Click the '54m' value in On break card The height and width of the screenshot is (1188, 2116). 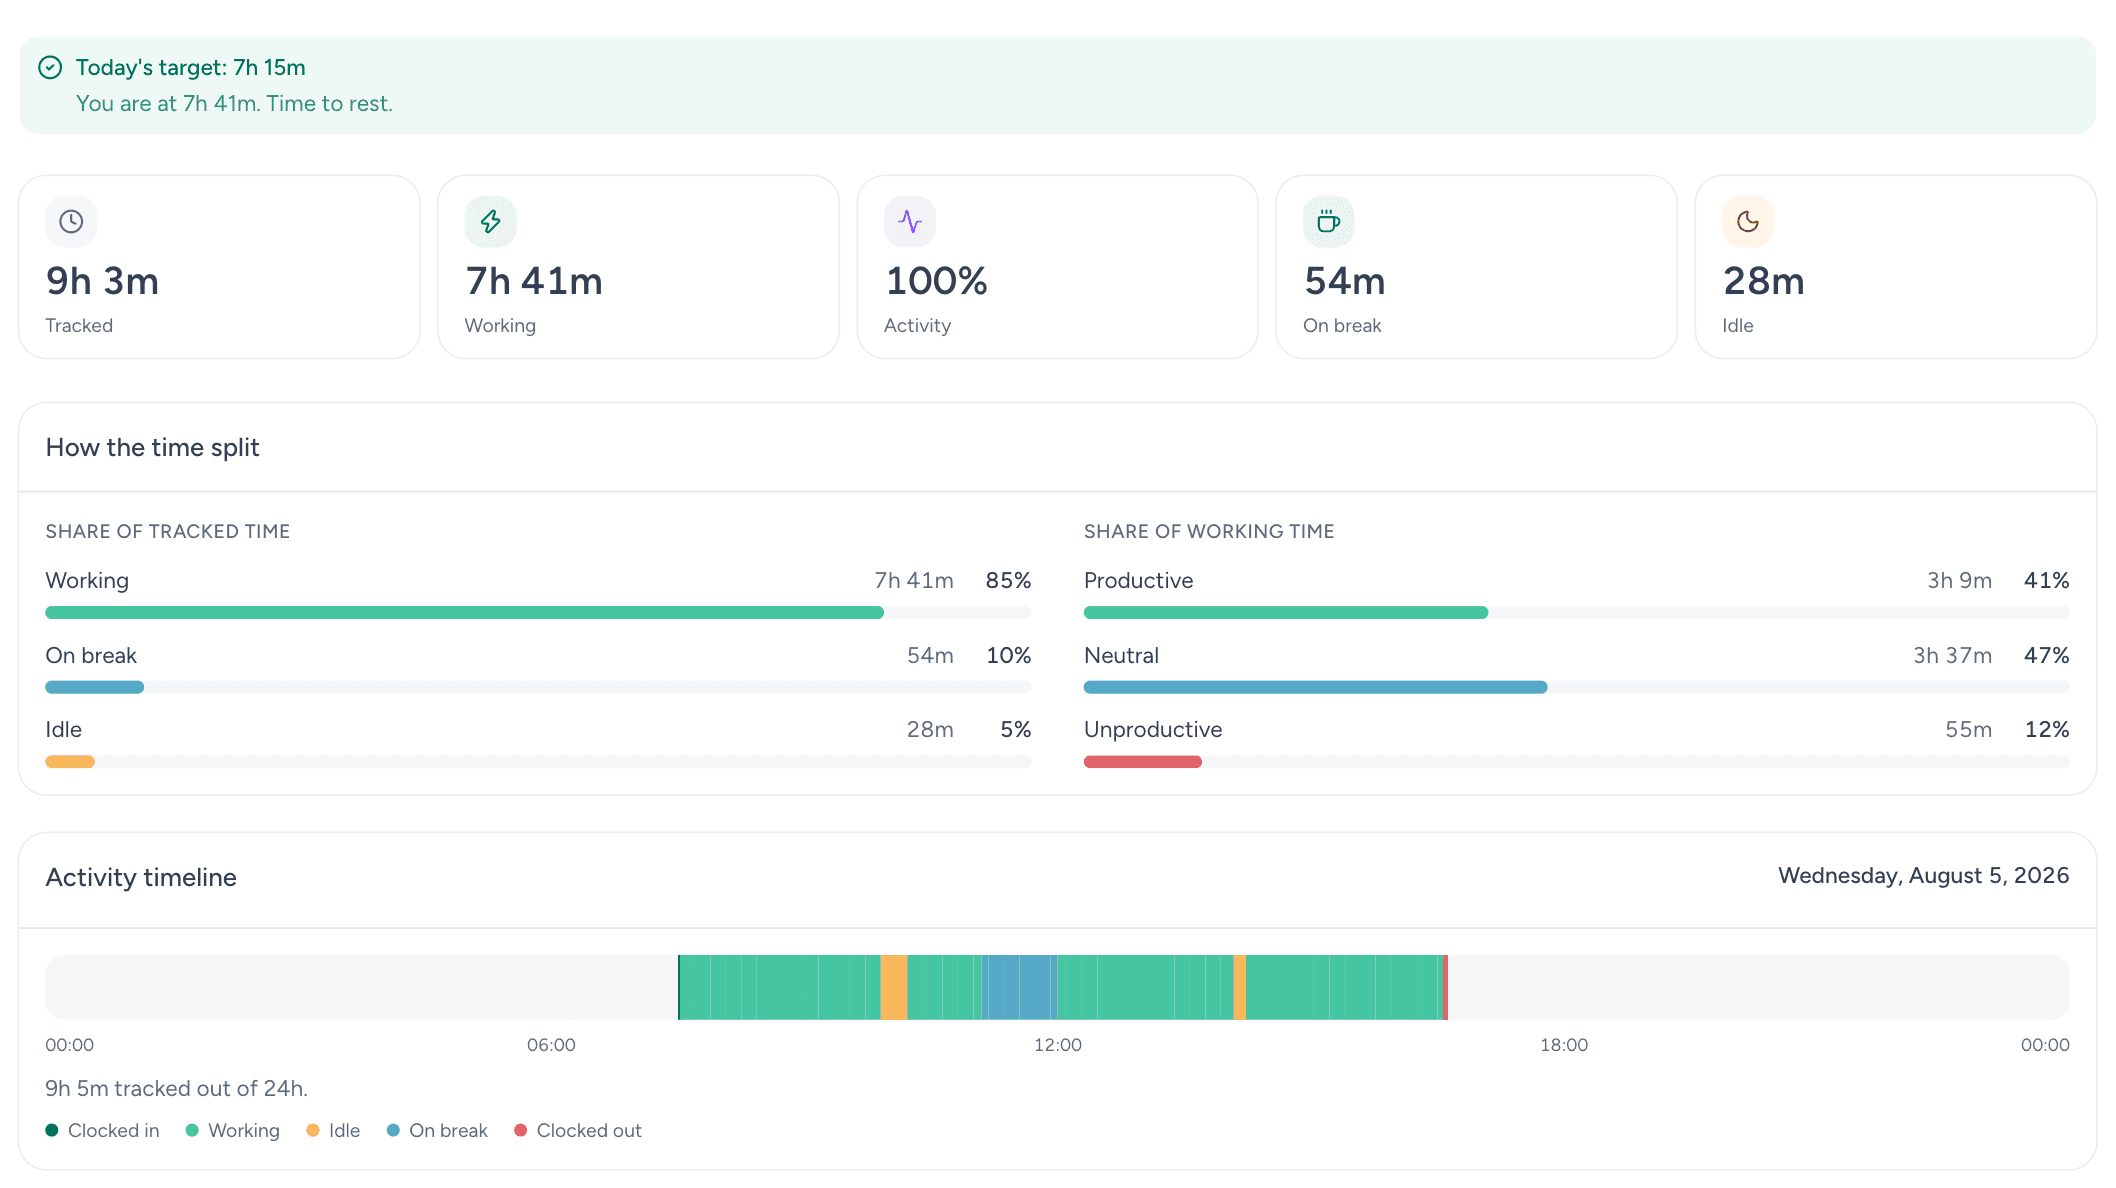coord(1345,281)
